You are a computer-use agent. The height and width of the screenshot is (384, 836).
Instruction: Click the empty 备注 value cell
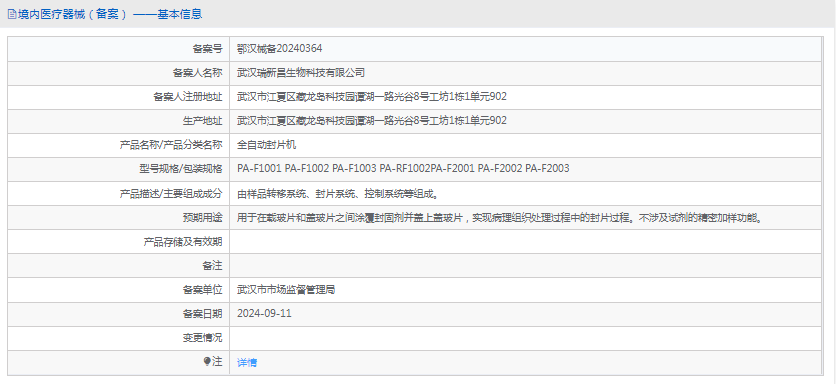click(x=526, y=265)
